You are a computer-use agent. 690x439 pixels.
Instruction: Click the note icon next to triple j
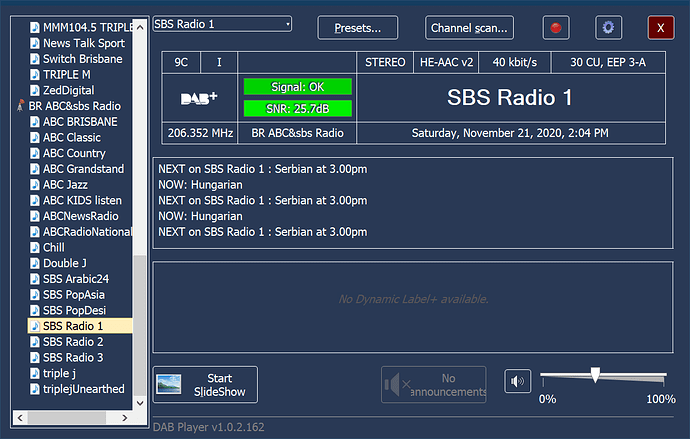pos(35,373)
